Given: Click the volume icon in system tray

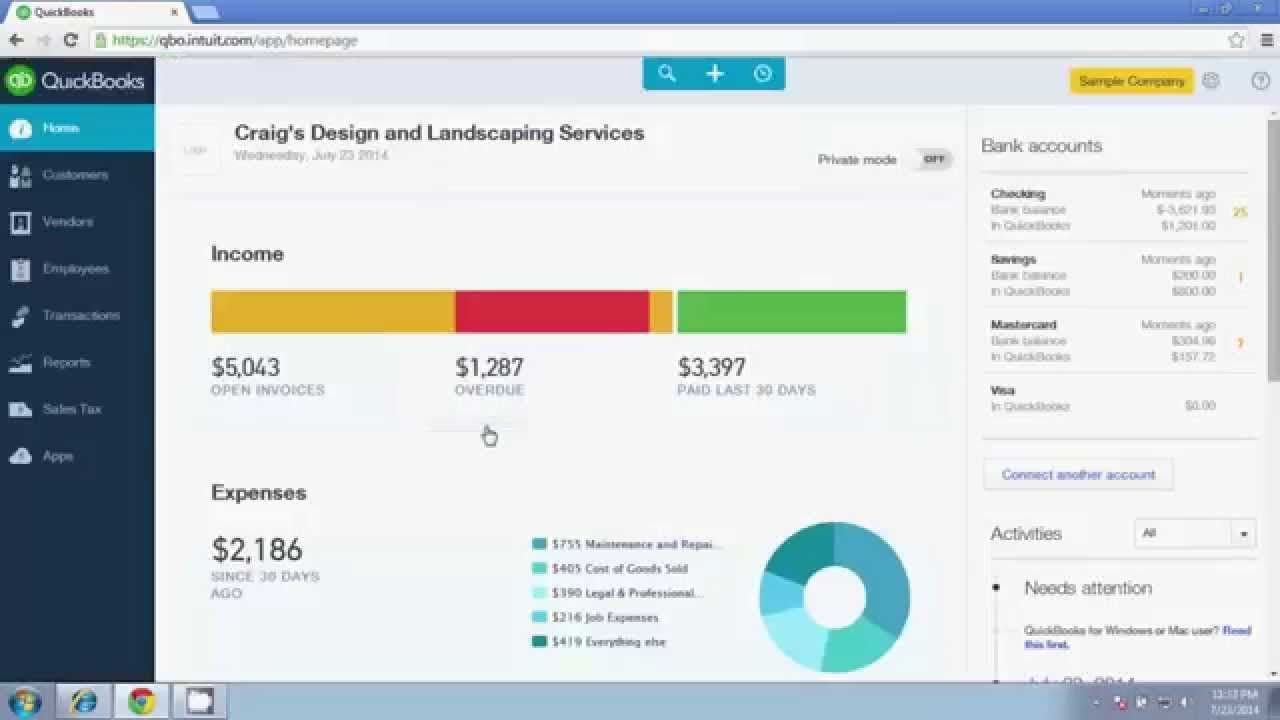Looking at the screenshot, I should tap(1185, 702).
